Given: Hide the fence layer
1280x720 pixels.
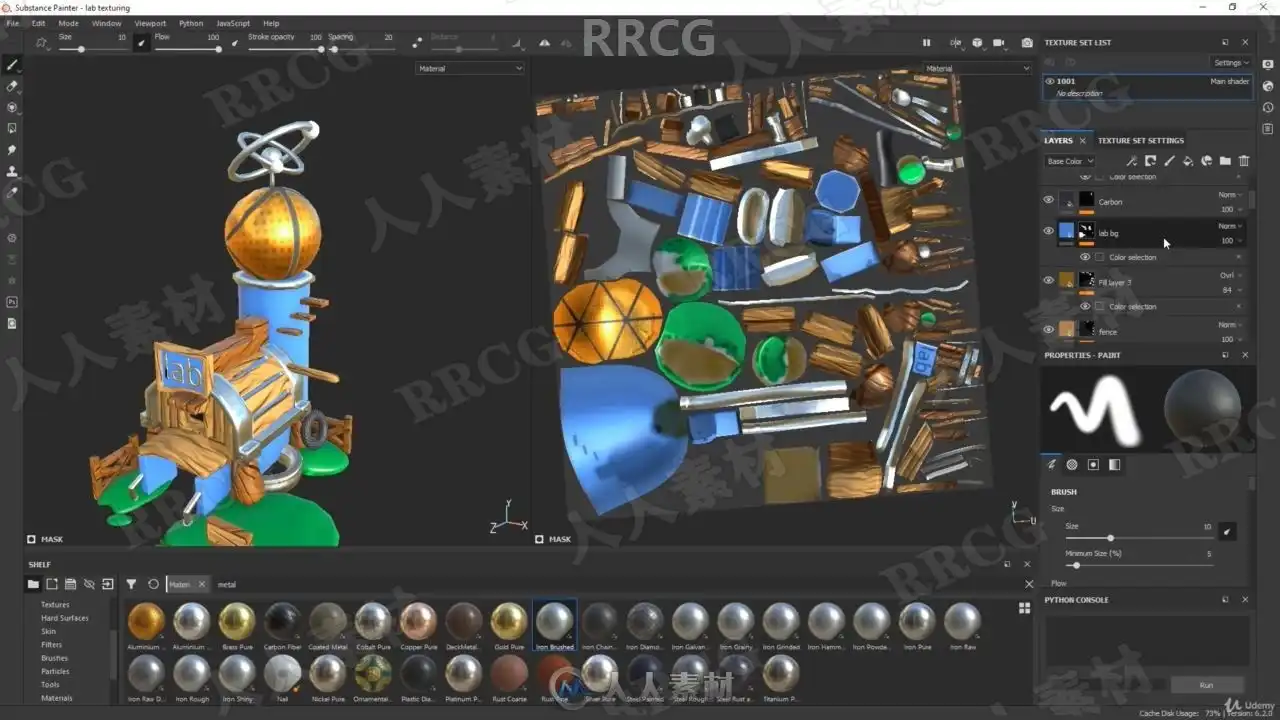Looking at the screenshot, I should (1049, 330).
